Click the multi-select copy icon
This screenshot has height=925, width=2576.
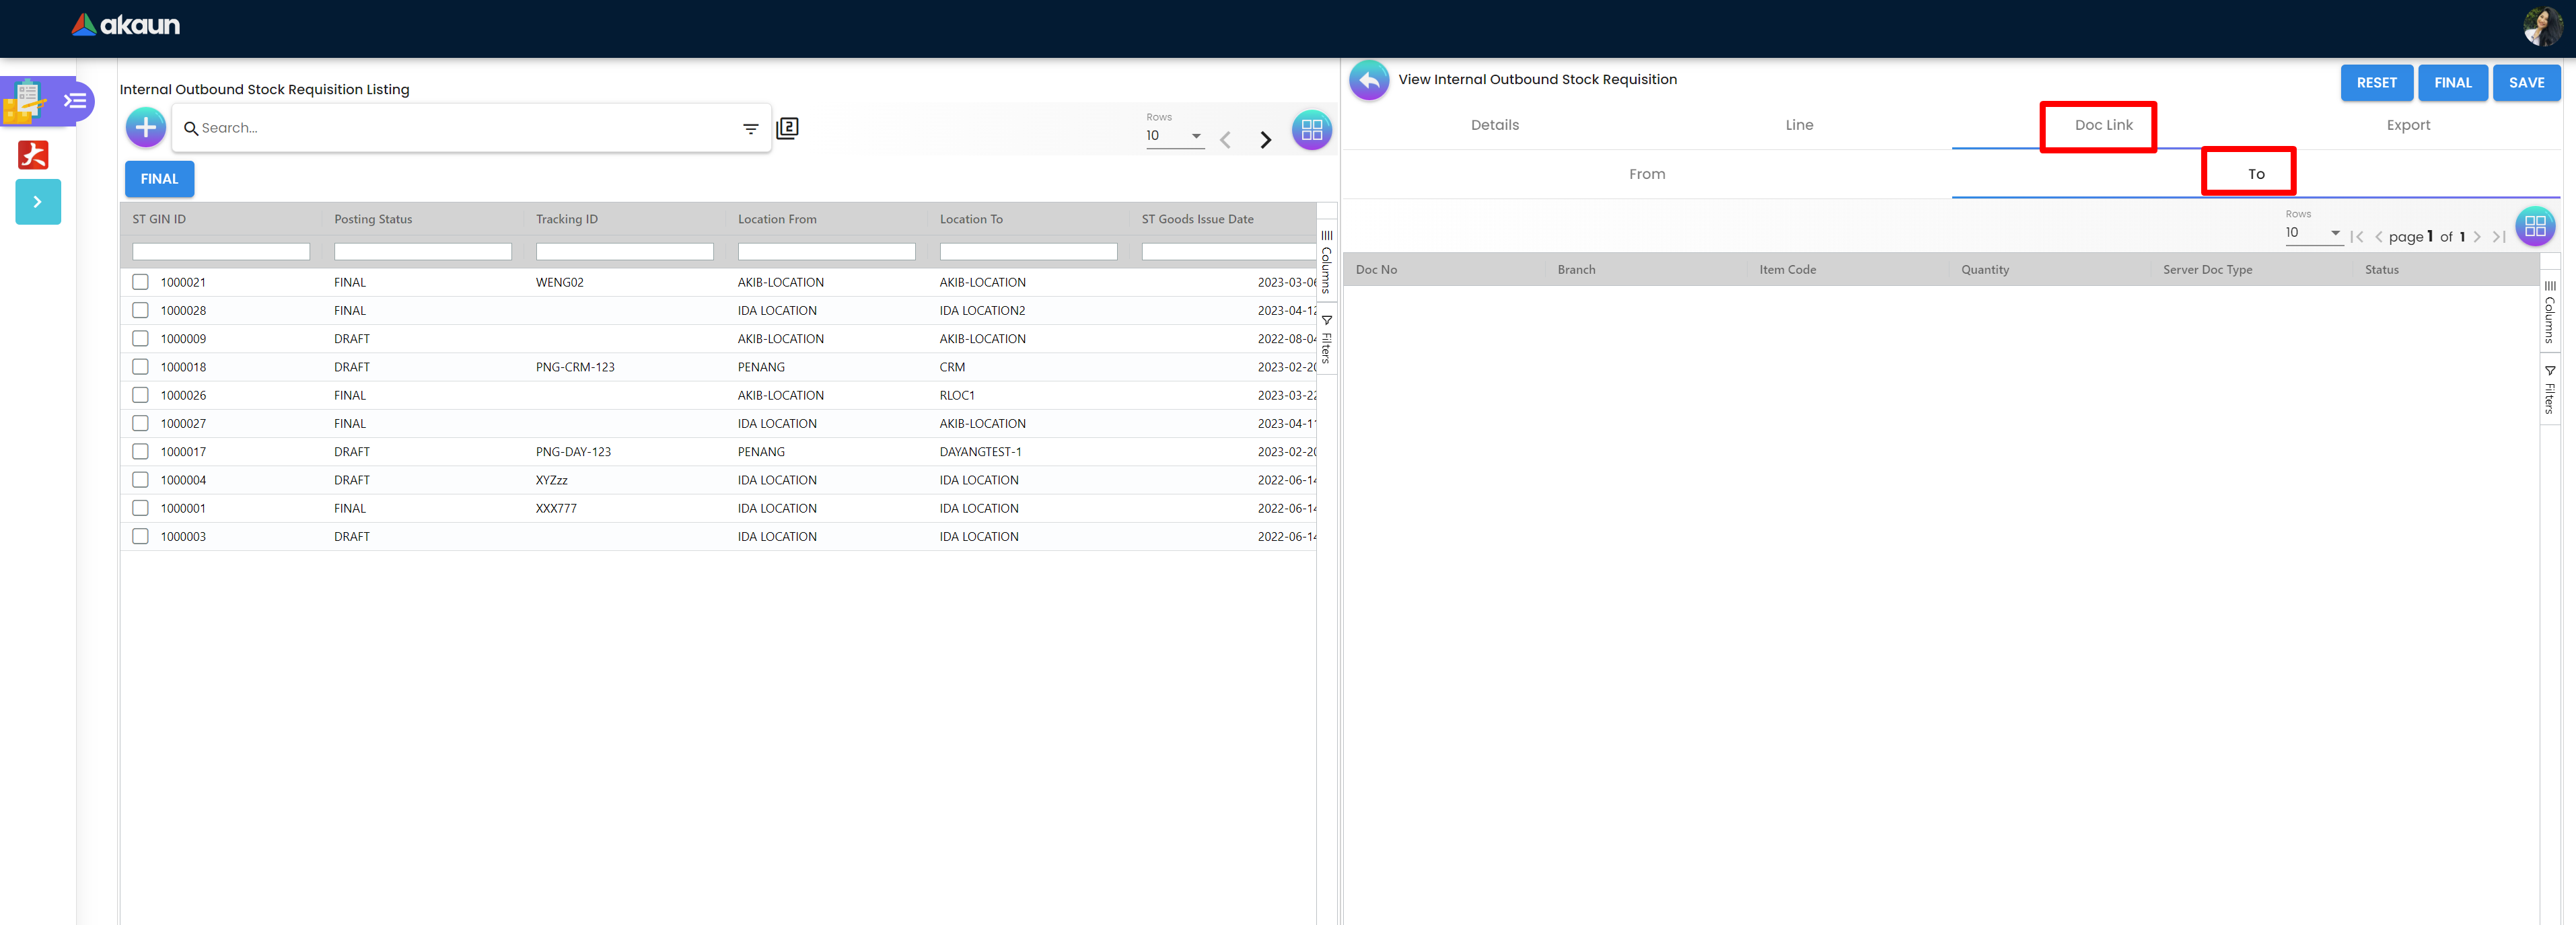pyautogui.click(x=788, y=128)
